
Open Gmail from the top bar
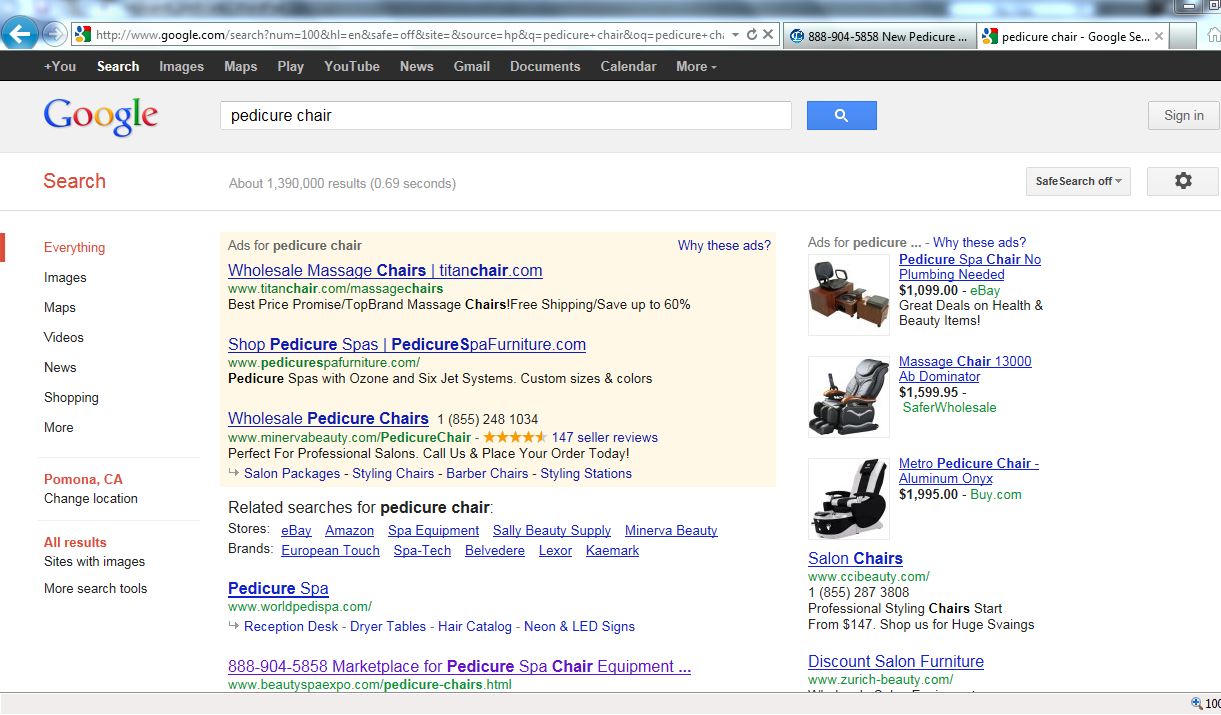(x=471, y=66)
